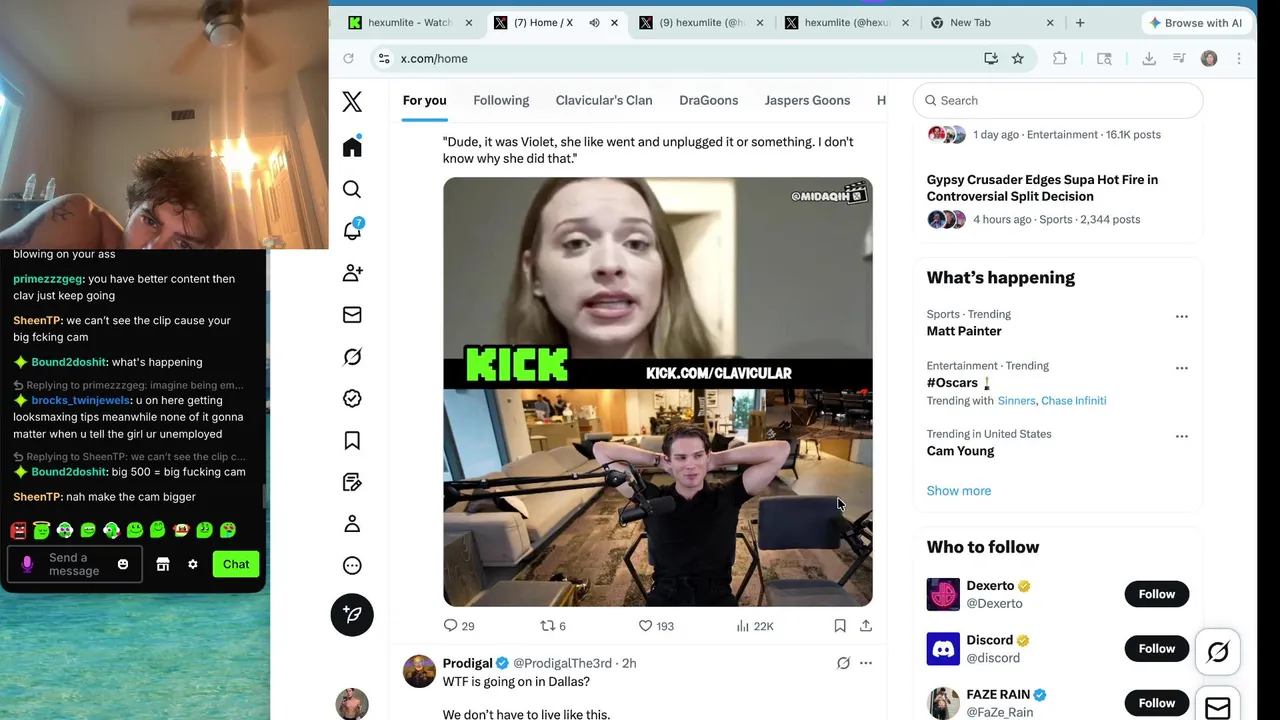Switch to New Tab browser tab
1280x720 pixels.
pos(992,22)
